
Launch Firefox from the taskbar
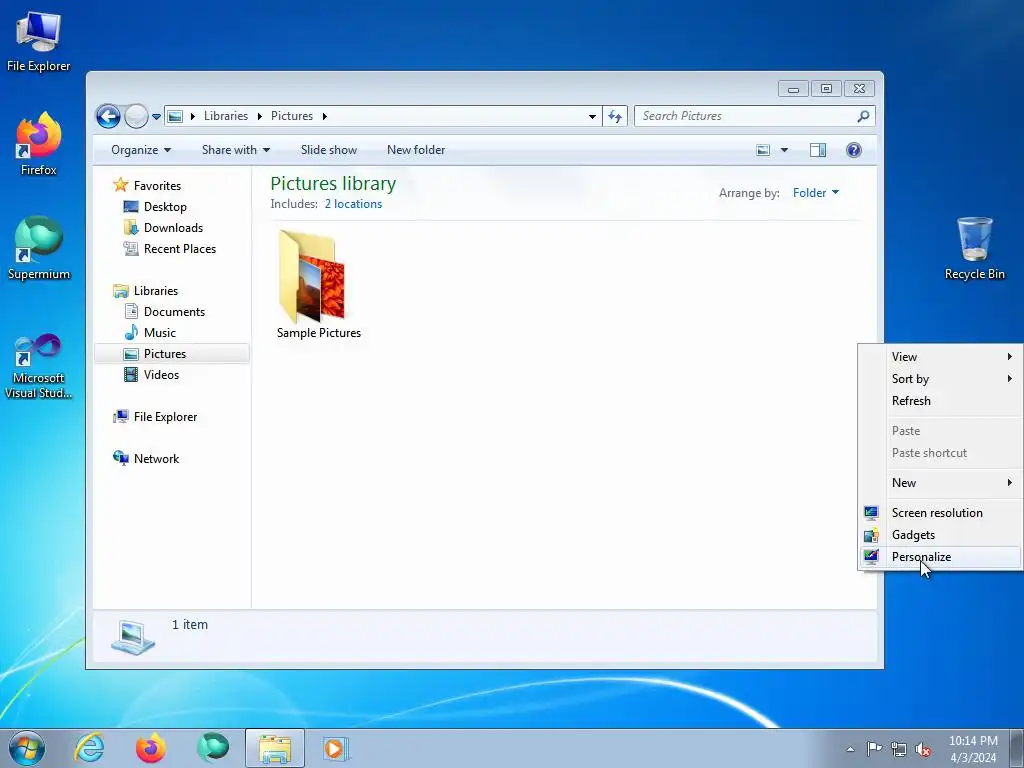tap(150, 748)
